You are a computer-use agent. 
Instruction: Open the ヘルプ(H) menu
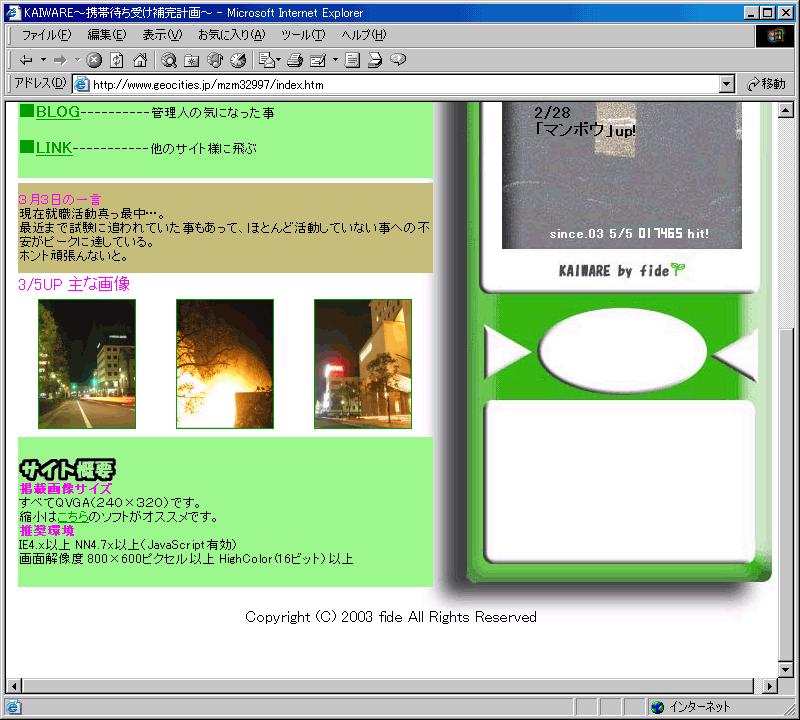(364, 35)
